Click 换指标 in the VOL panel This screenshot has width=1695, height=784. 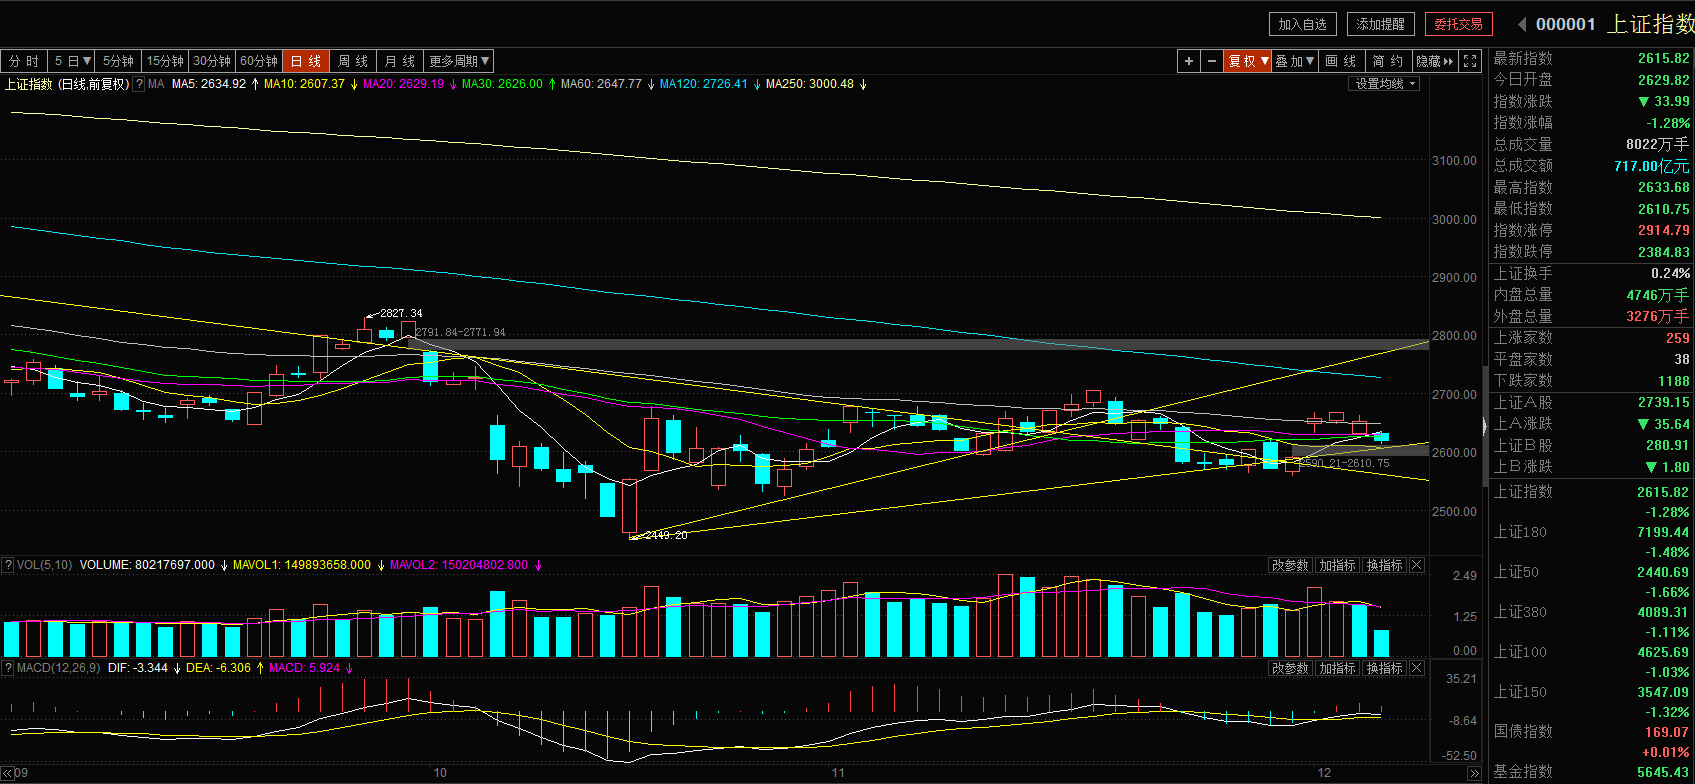(1385, 566)
